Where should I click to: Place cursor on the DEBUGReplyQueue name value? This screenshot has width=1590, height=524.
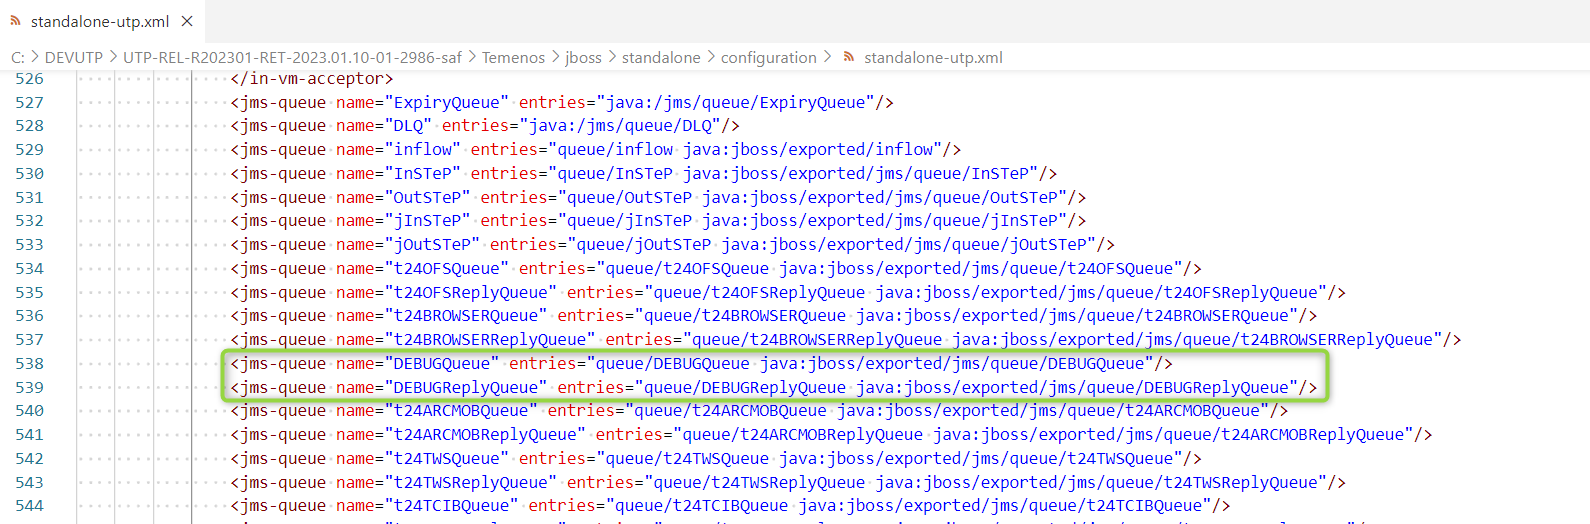pos(466,387)
